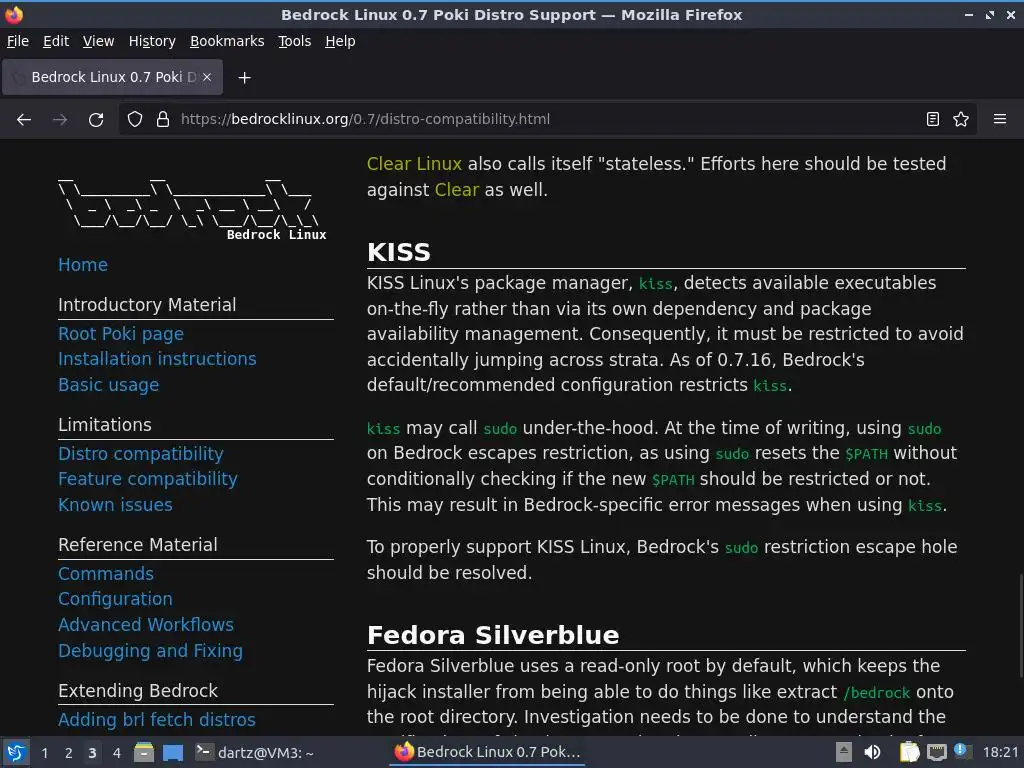Open the Known issues link
Viewport: 1024px width, 768px height.
(x=116, y=505)
